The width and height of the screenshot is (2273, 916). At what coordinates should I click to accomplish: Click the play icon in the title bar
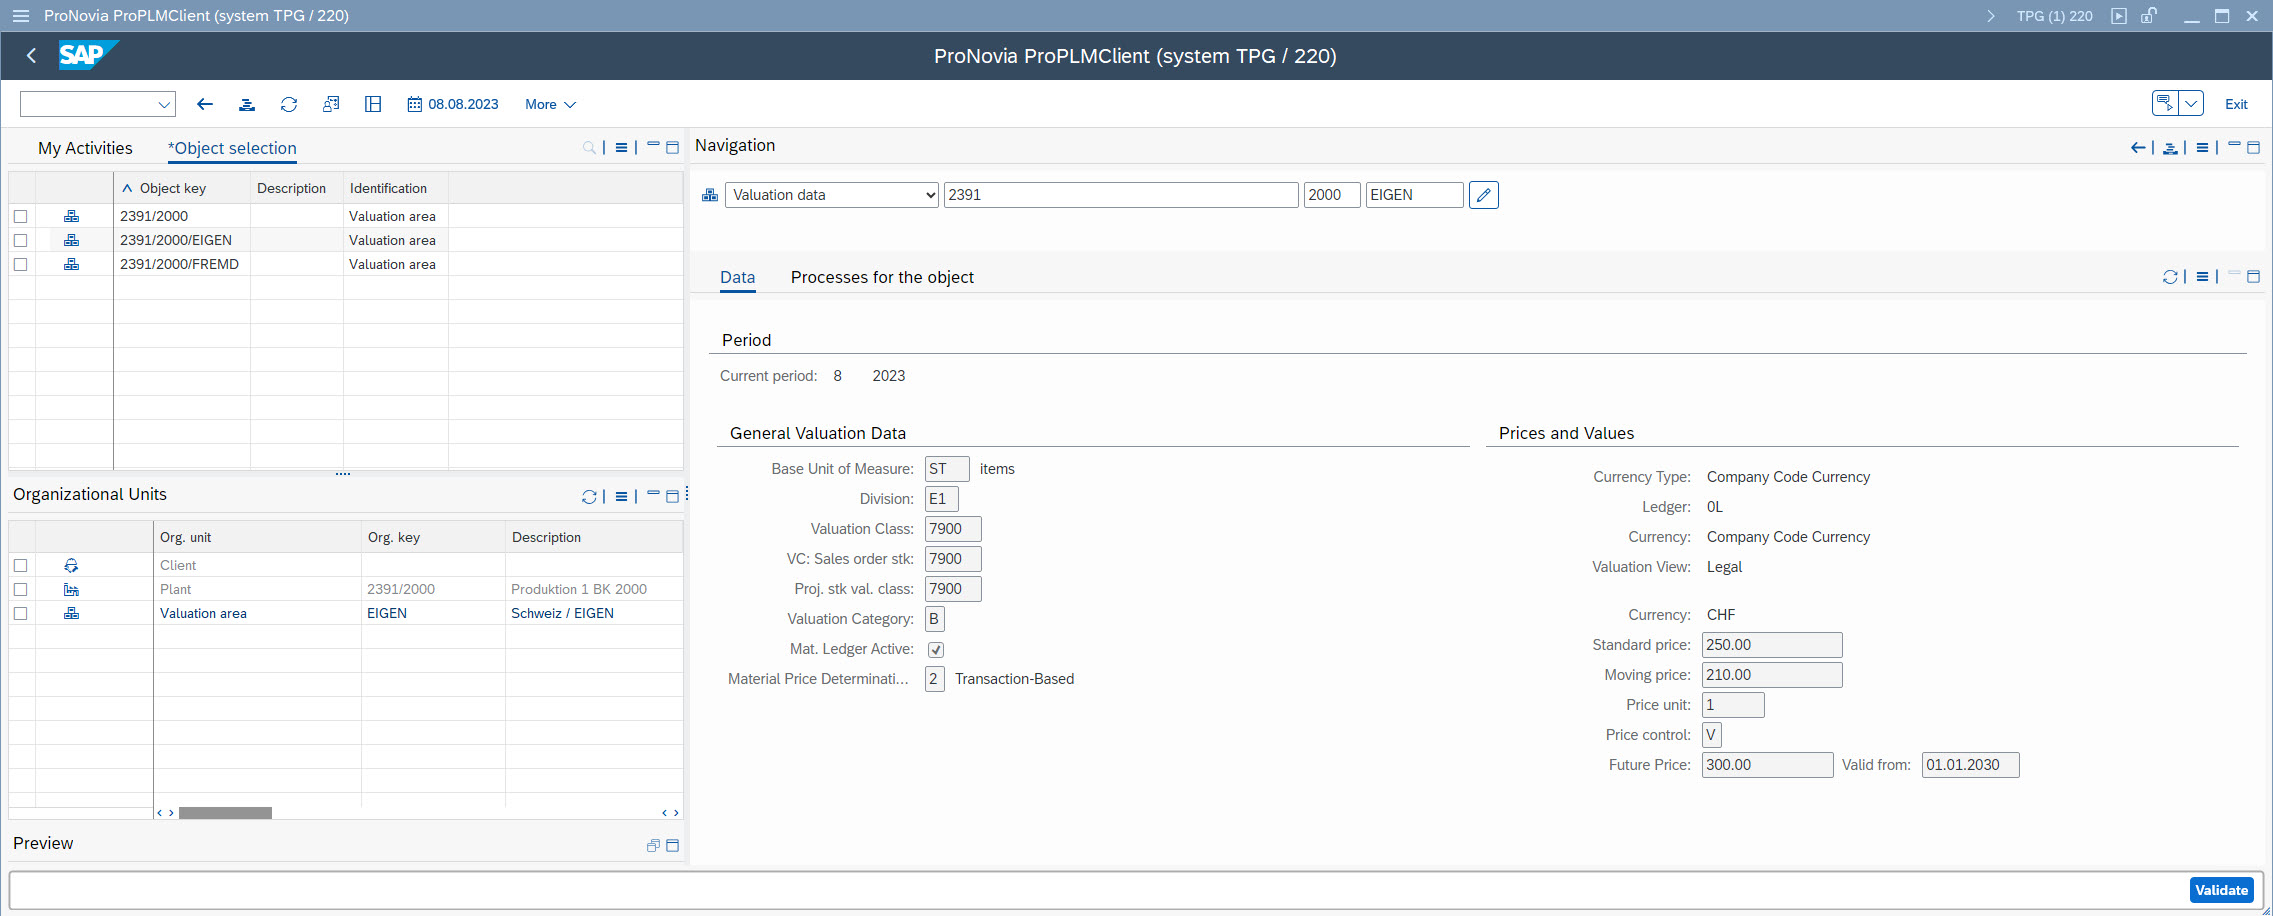coord(2118,16)
